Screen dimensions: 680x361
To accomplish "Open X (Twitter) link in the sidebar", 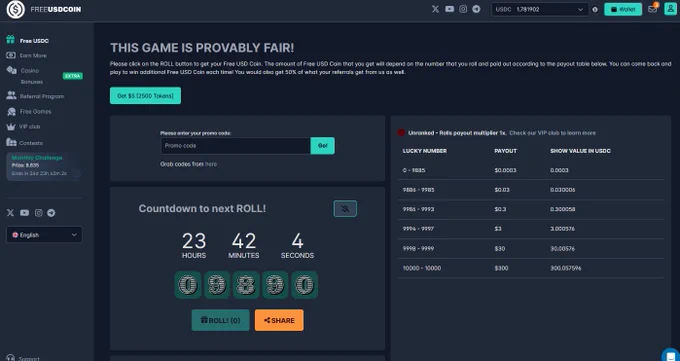I will tap(10, 213).
